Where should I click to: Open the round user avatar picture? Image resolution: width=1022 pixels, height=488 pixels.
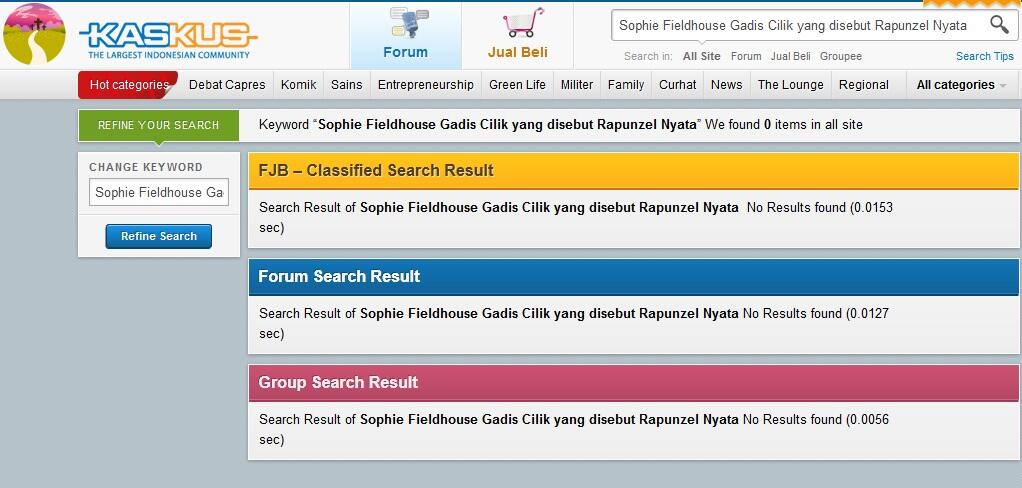[35, 34]
